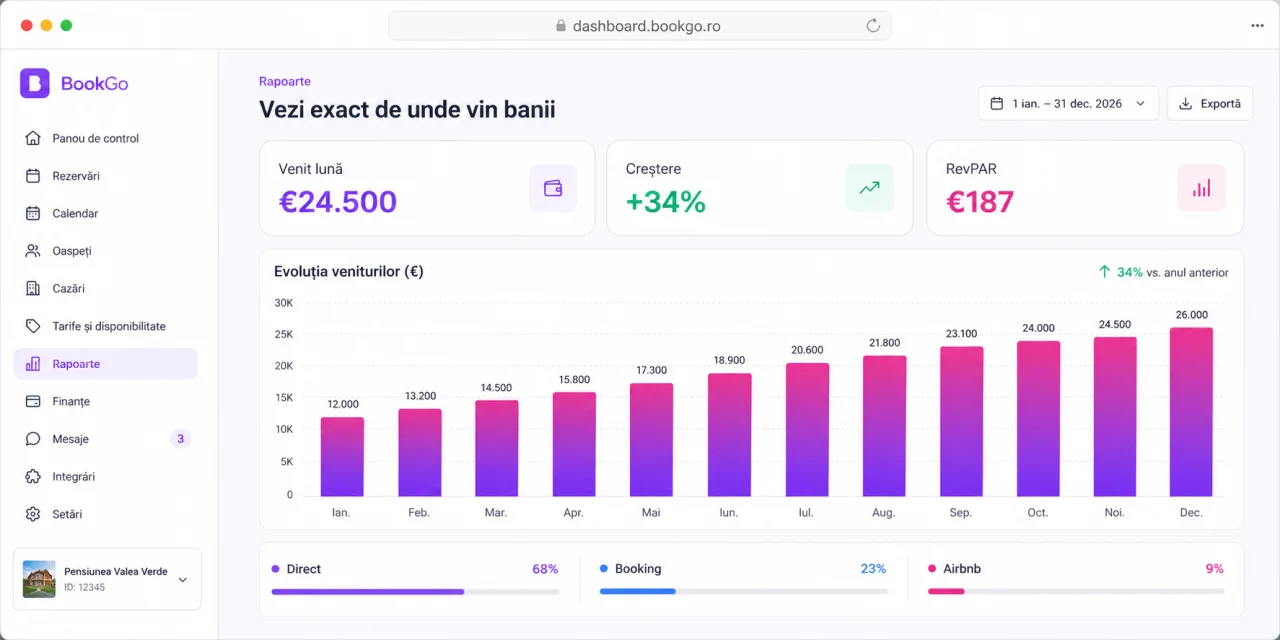Open the date range dropdown 1 ian. – 31 dec. 2026
This screenshot has width=1280, height=640.
1068,103
